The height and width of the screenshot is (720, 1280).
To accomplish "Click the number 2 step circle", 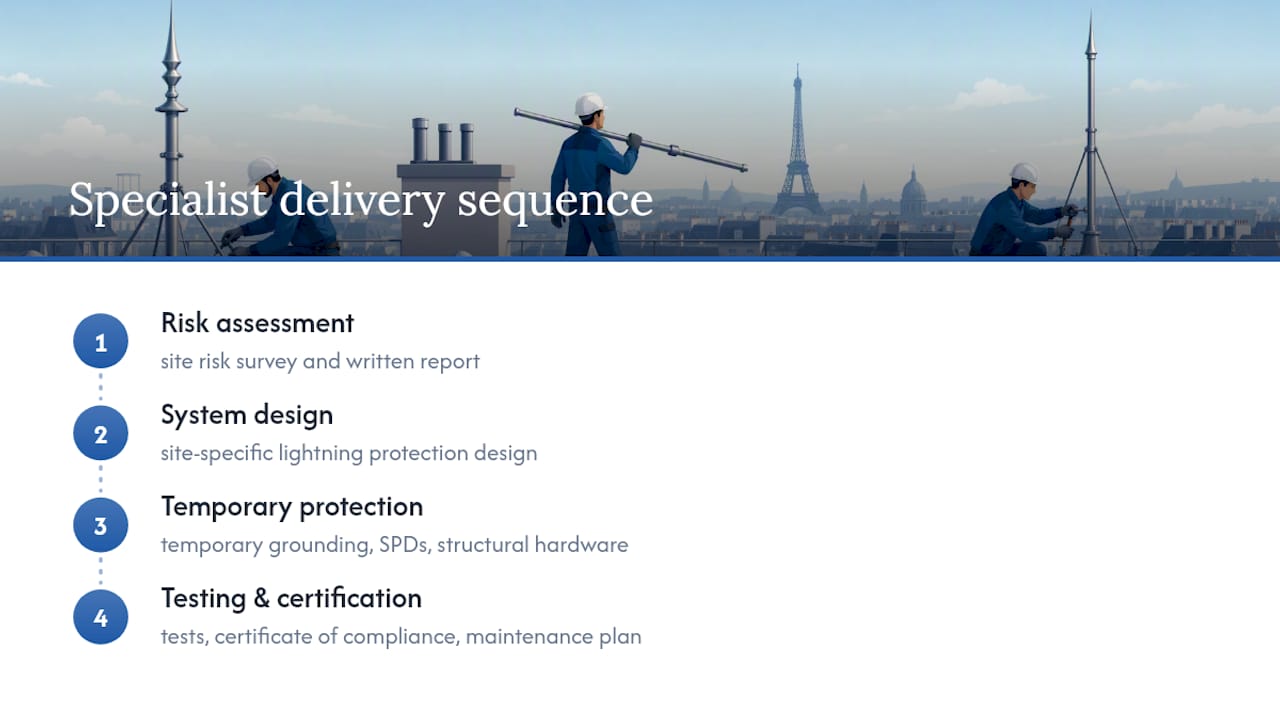I will pos(100,434).
